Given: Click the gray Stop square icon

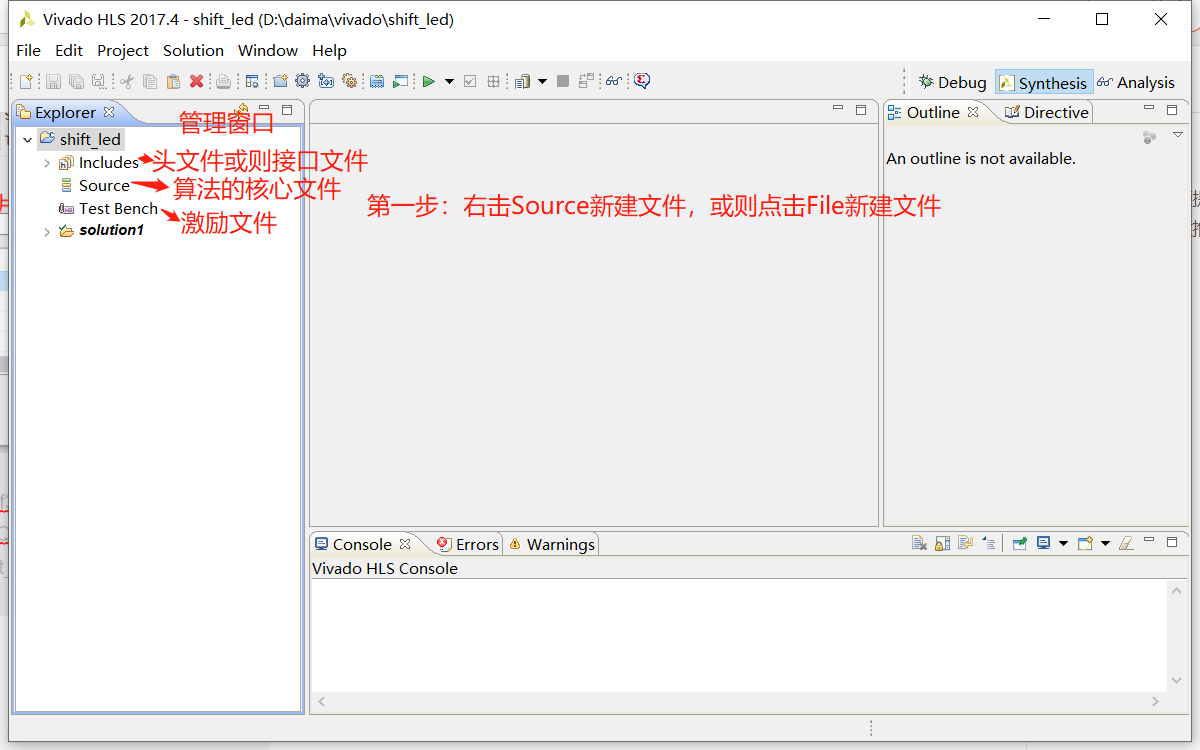Looking at the screenshot, I should pos(562,81).
